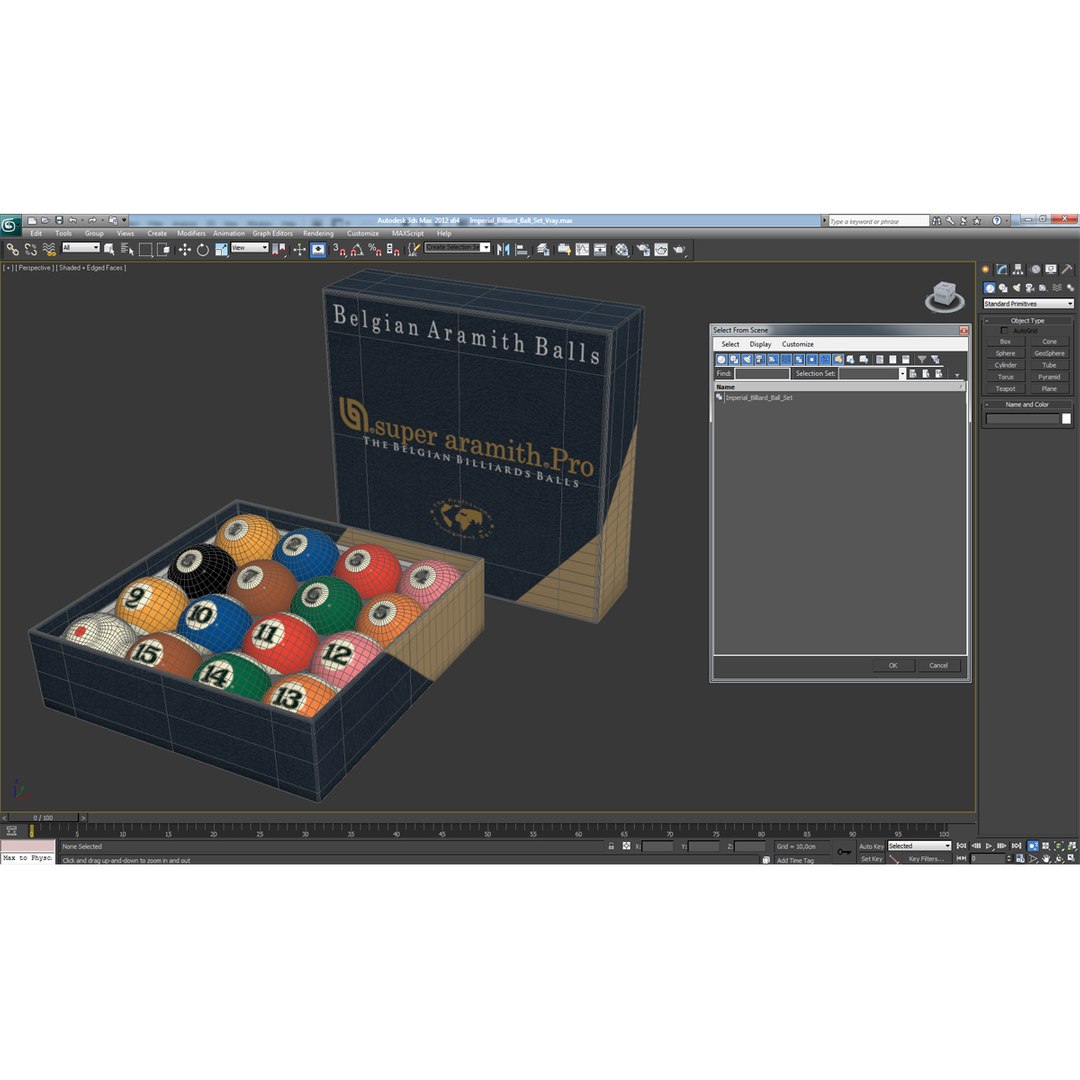The image size is (1080, 1080).
Task: Open the key mode Selected dropdown
Action: click(920, 846)
